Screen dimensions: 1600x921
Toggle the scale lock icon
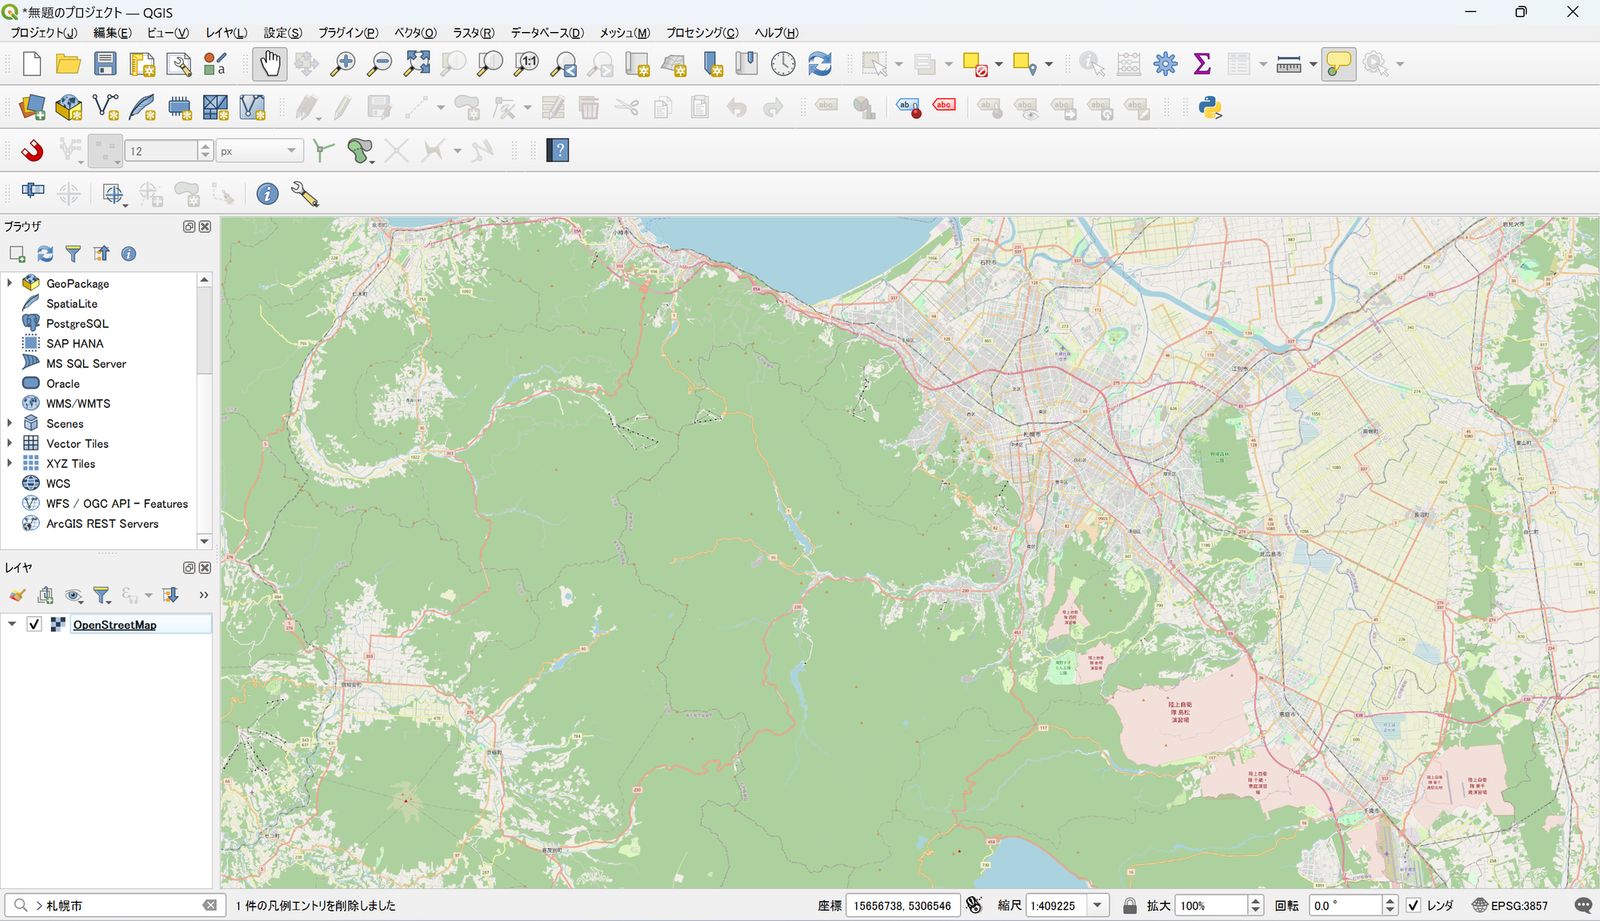click(1130, 905)
